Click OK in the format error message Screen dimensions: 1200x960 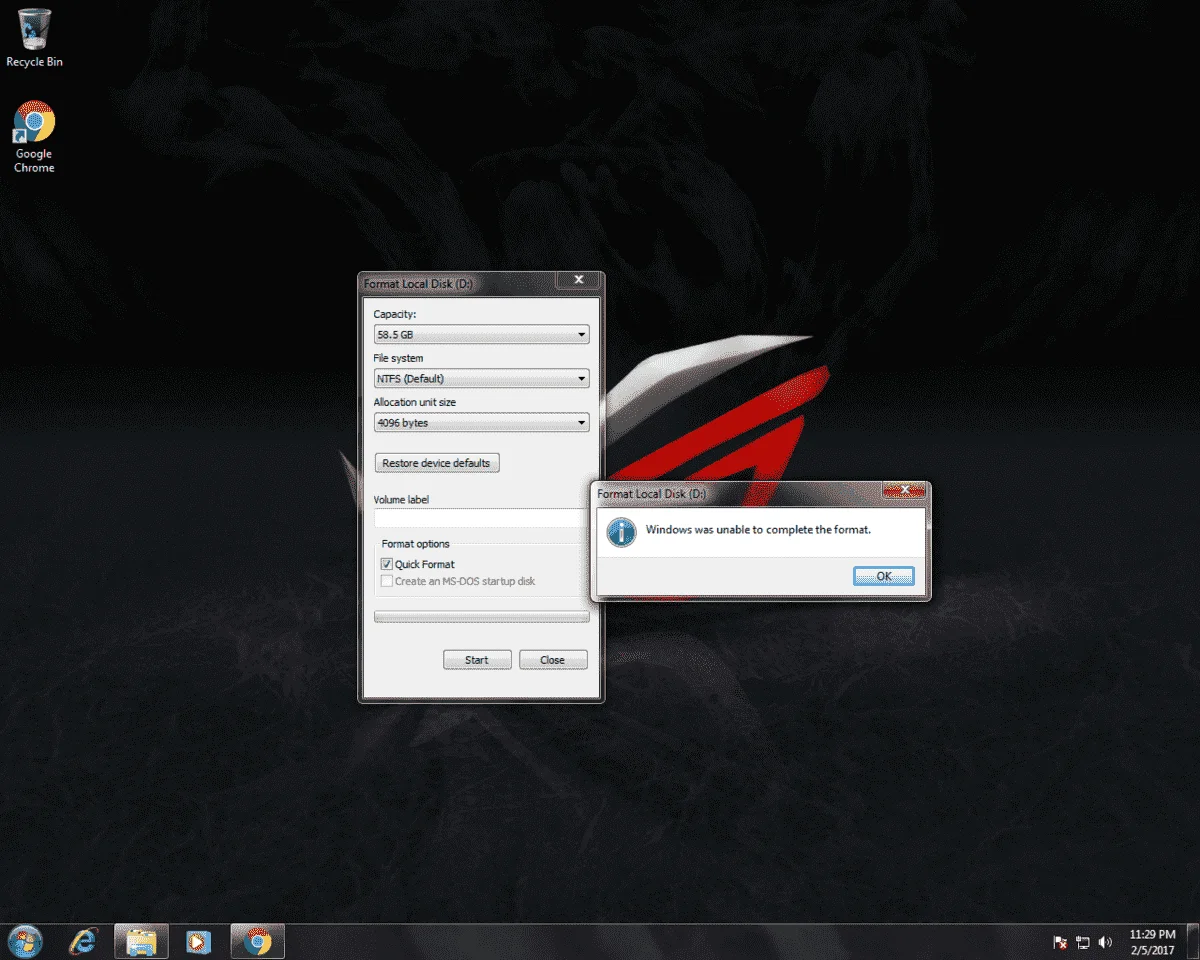click(884, 576)
